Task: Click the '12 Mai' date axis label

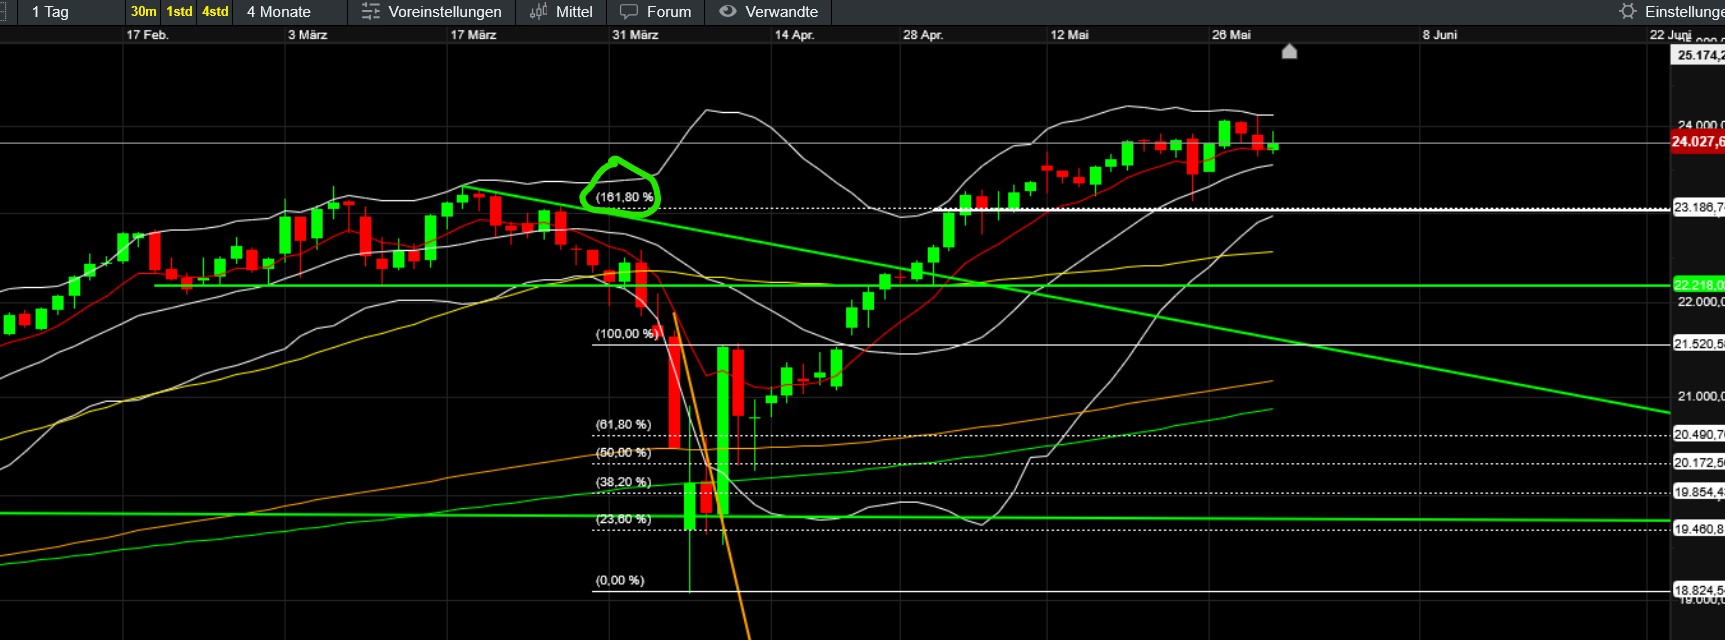Action: pyautogui.click(x=1069, y=35)
